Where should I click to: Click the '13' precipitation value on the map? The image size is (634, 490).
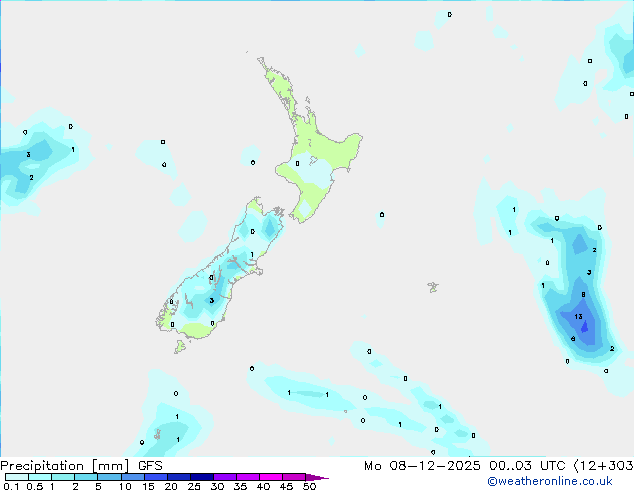(x=578, y=317)
